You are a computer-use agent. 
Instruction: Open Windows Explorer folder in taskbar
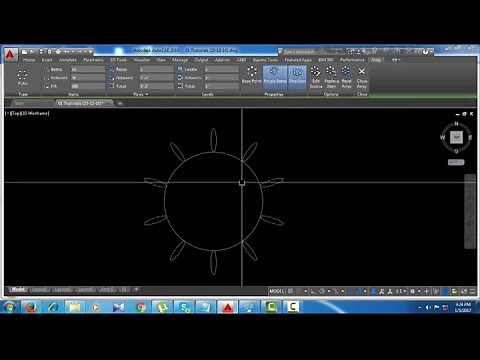coord(75,307)
